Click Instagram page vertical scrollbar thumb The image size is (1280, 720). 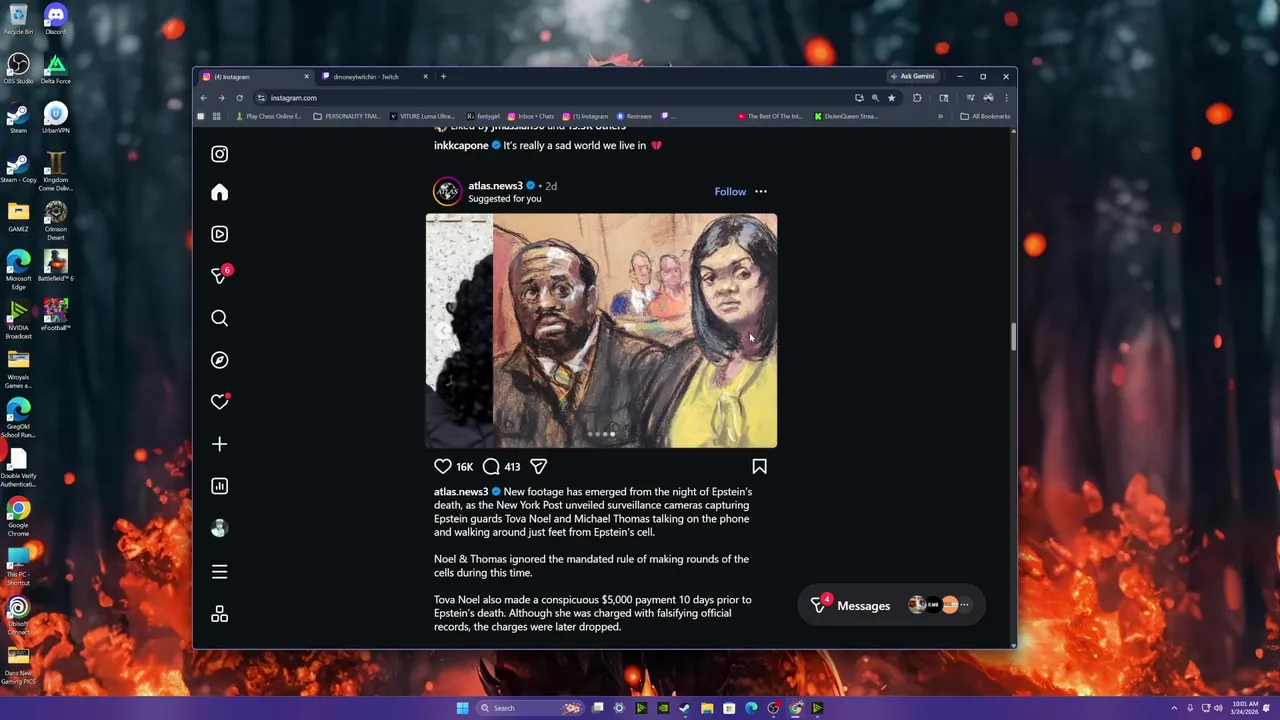tap(1013, 337)
